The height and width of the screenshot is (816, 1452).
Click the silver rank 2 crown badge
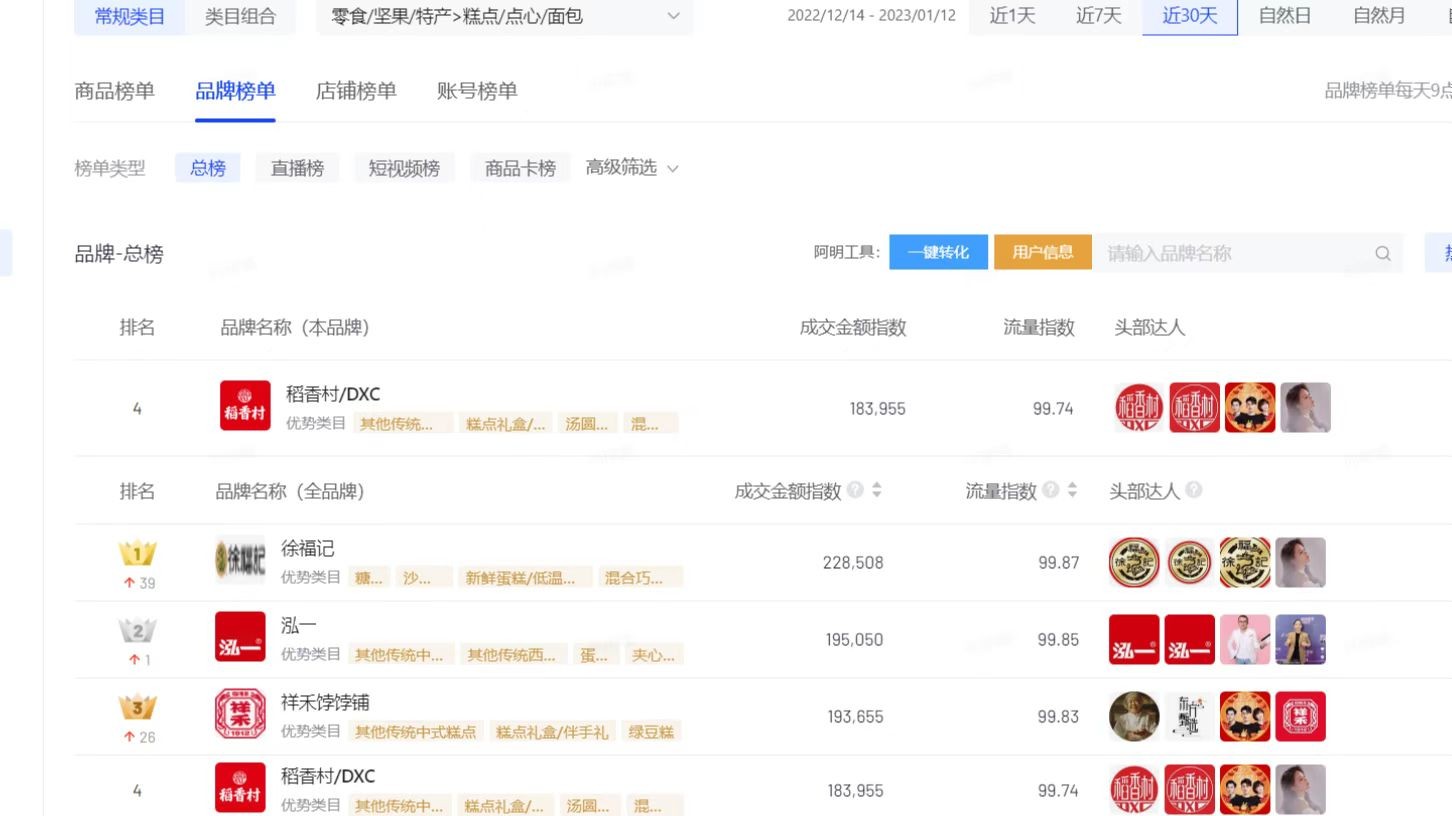click(138, 630)
